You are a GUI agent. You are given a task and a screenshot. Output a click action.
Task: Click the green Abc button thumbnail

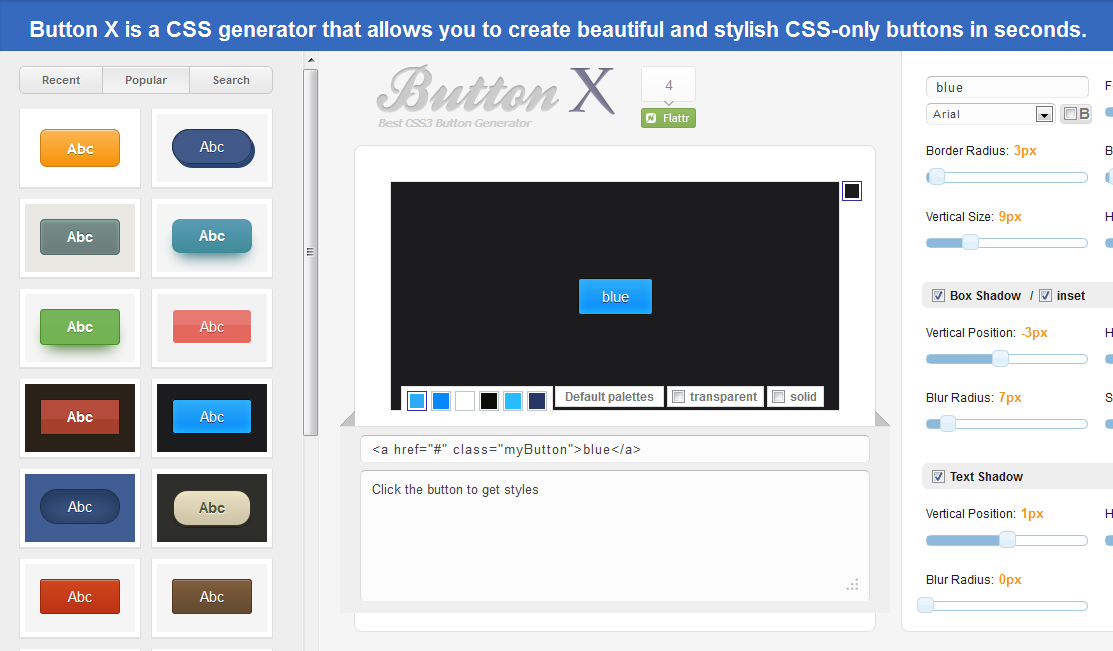tap(79, 327)
